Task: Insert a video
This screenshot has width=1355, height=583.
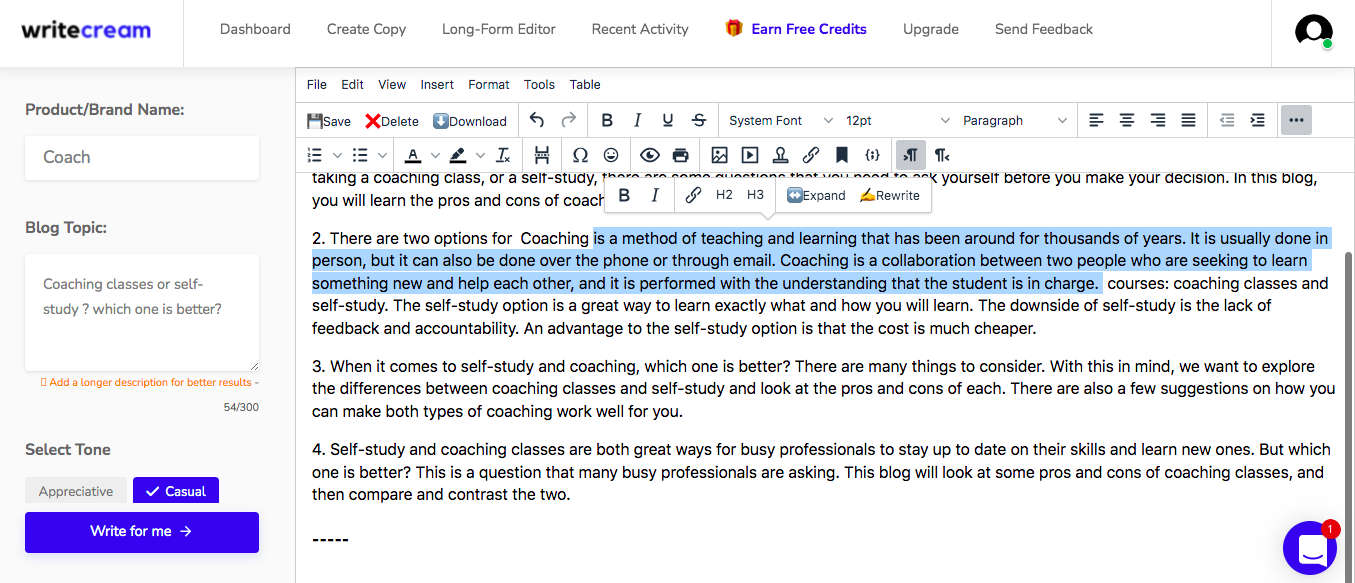Action: (x=749, y=155)
